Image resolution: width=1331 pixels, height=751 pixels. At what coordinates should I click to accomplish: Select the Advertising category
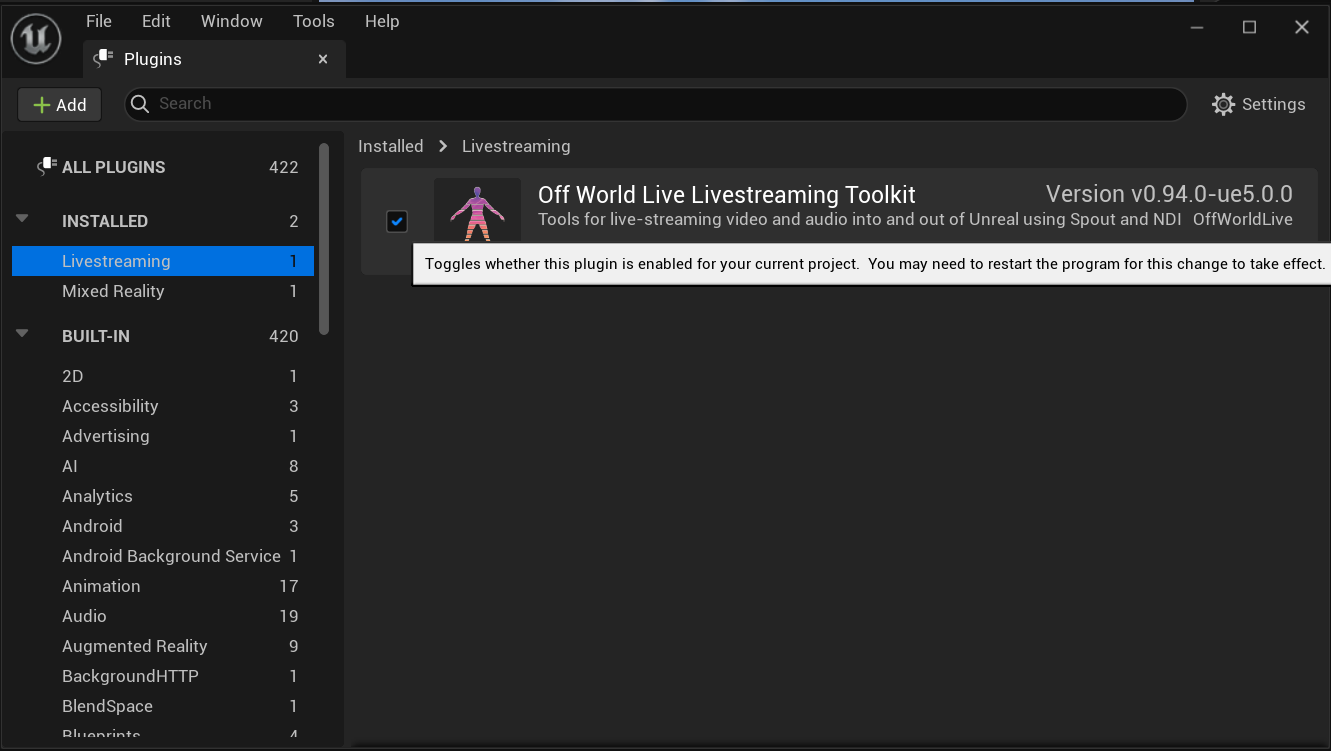(163, 436)
